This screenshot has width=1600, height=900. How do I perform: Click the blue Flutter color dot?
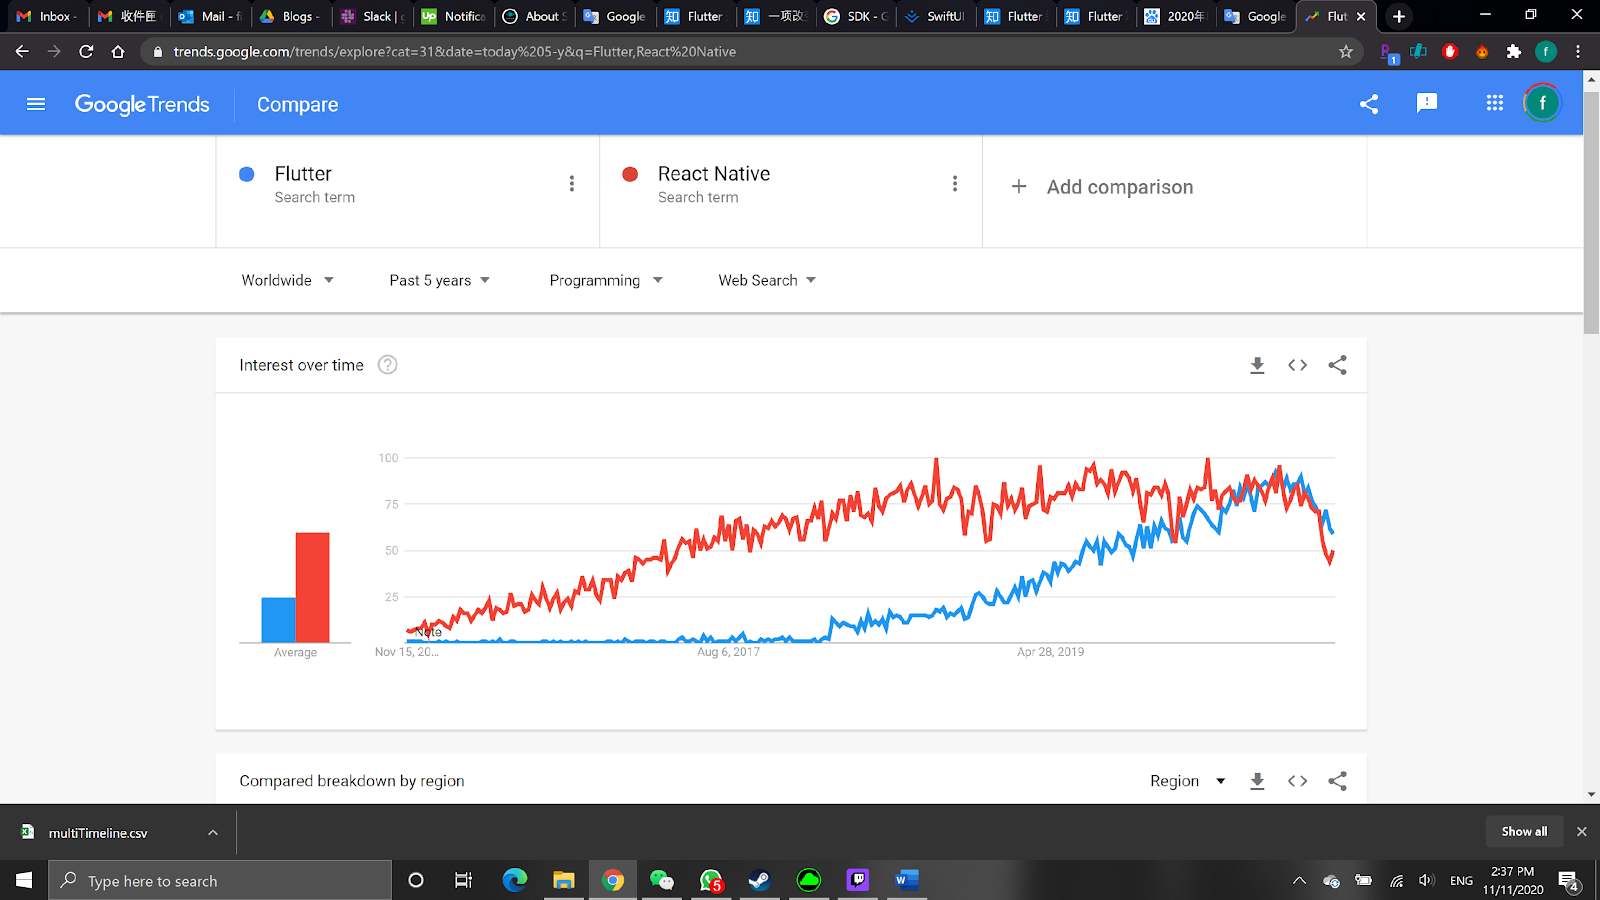247,174
